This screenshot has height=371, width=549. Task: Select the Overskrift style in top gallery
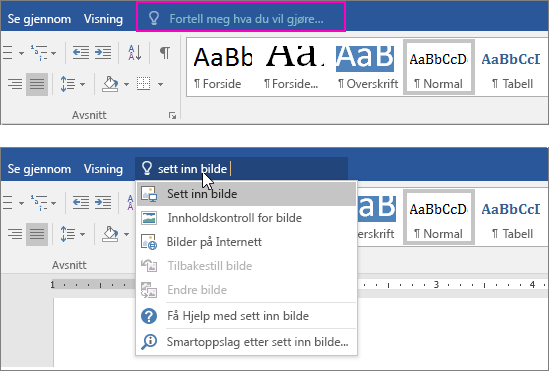pos(367,67)
